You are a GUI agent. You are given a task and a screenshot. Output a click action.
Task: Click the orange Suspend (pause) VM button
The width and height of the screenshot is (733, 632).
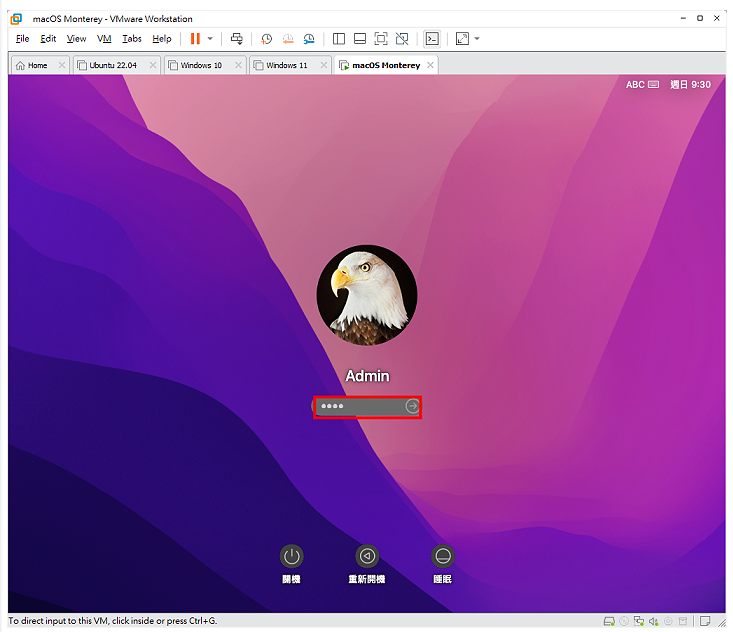pos(195,39)
